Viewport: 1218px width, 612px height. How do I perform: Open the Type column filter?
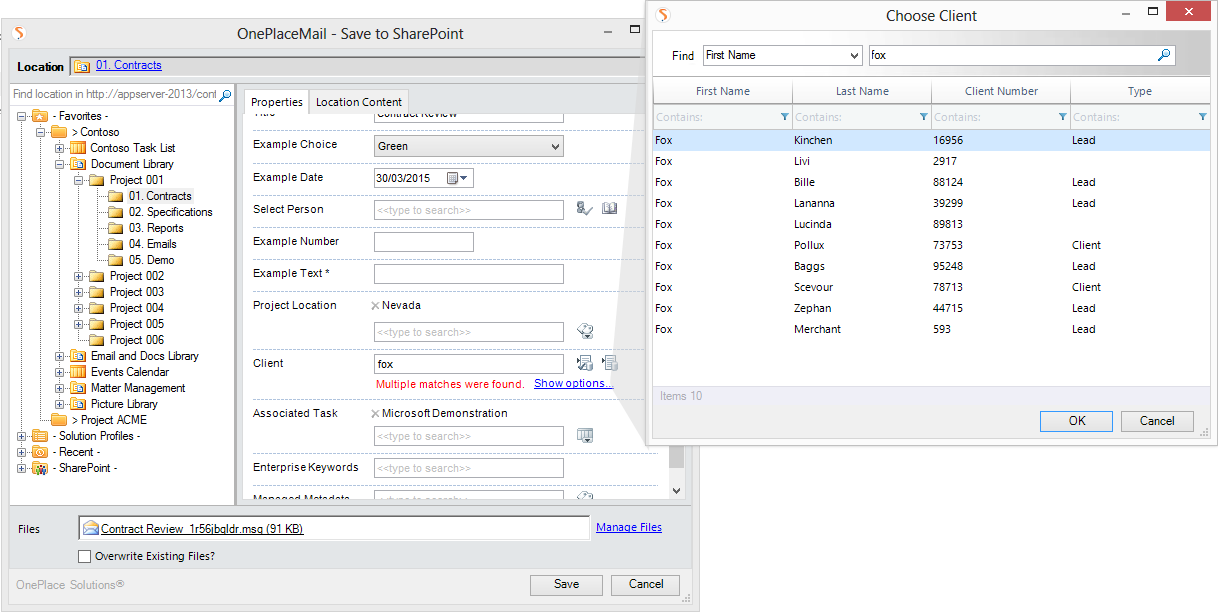[1202, 118]
